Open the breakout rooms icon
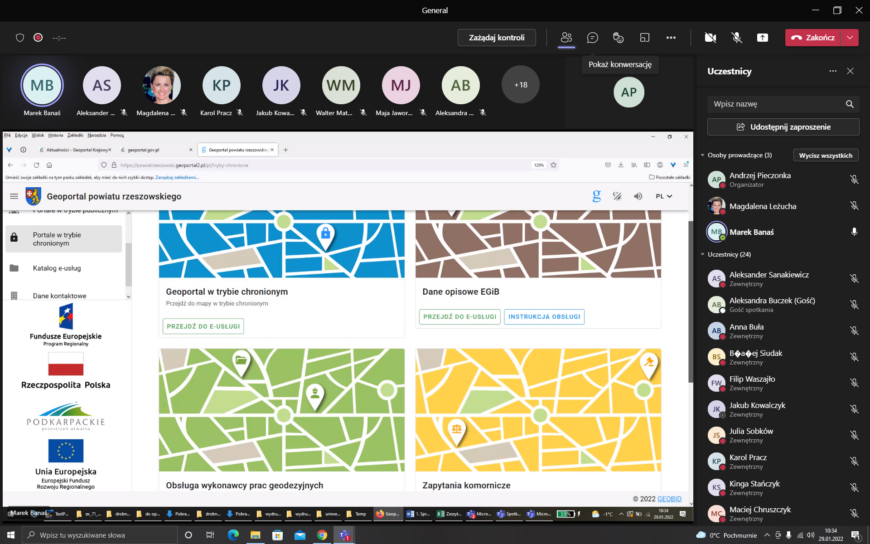870x544 pixels. 644,38
